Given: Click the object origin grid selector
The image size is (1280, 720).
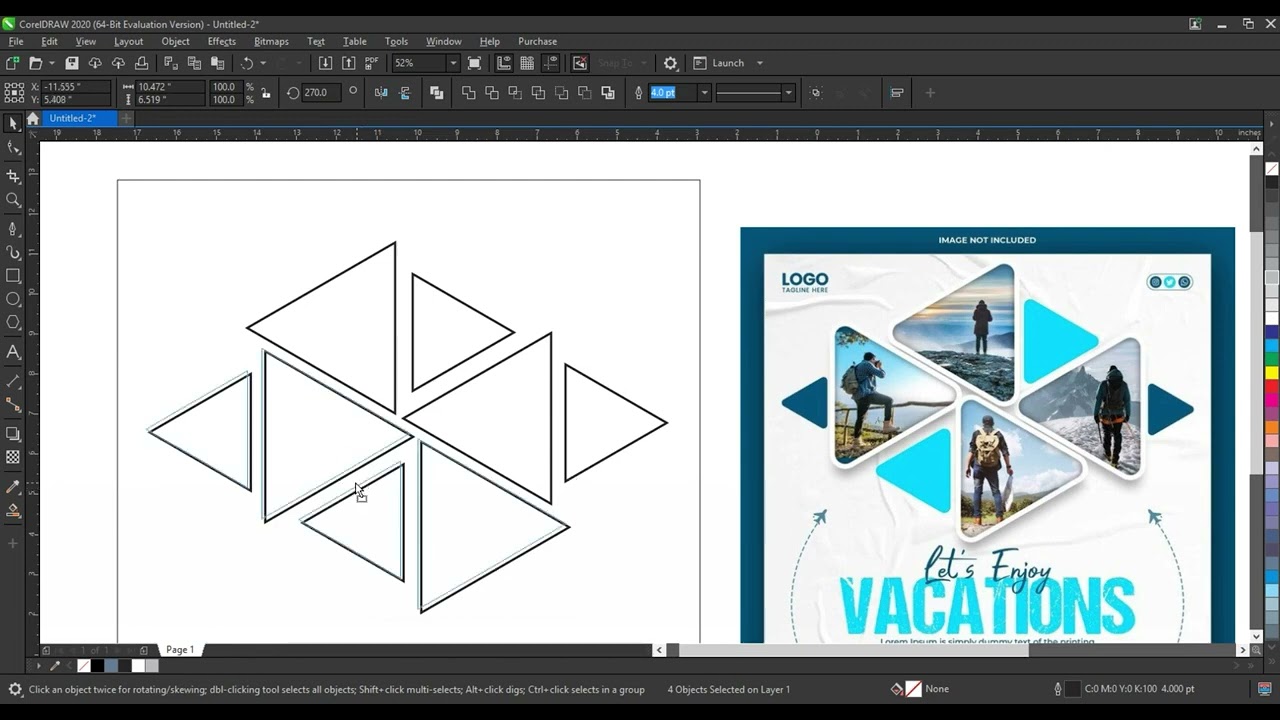Looking at the screenshot, I should [14, 93].
